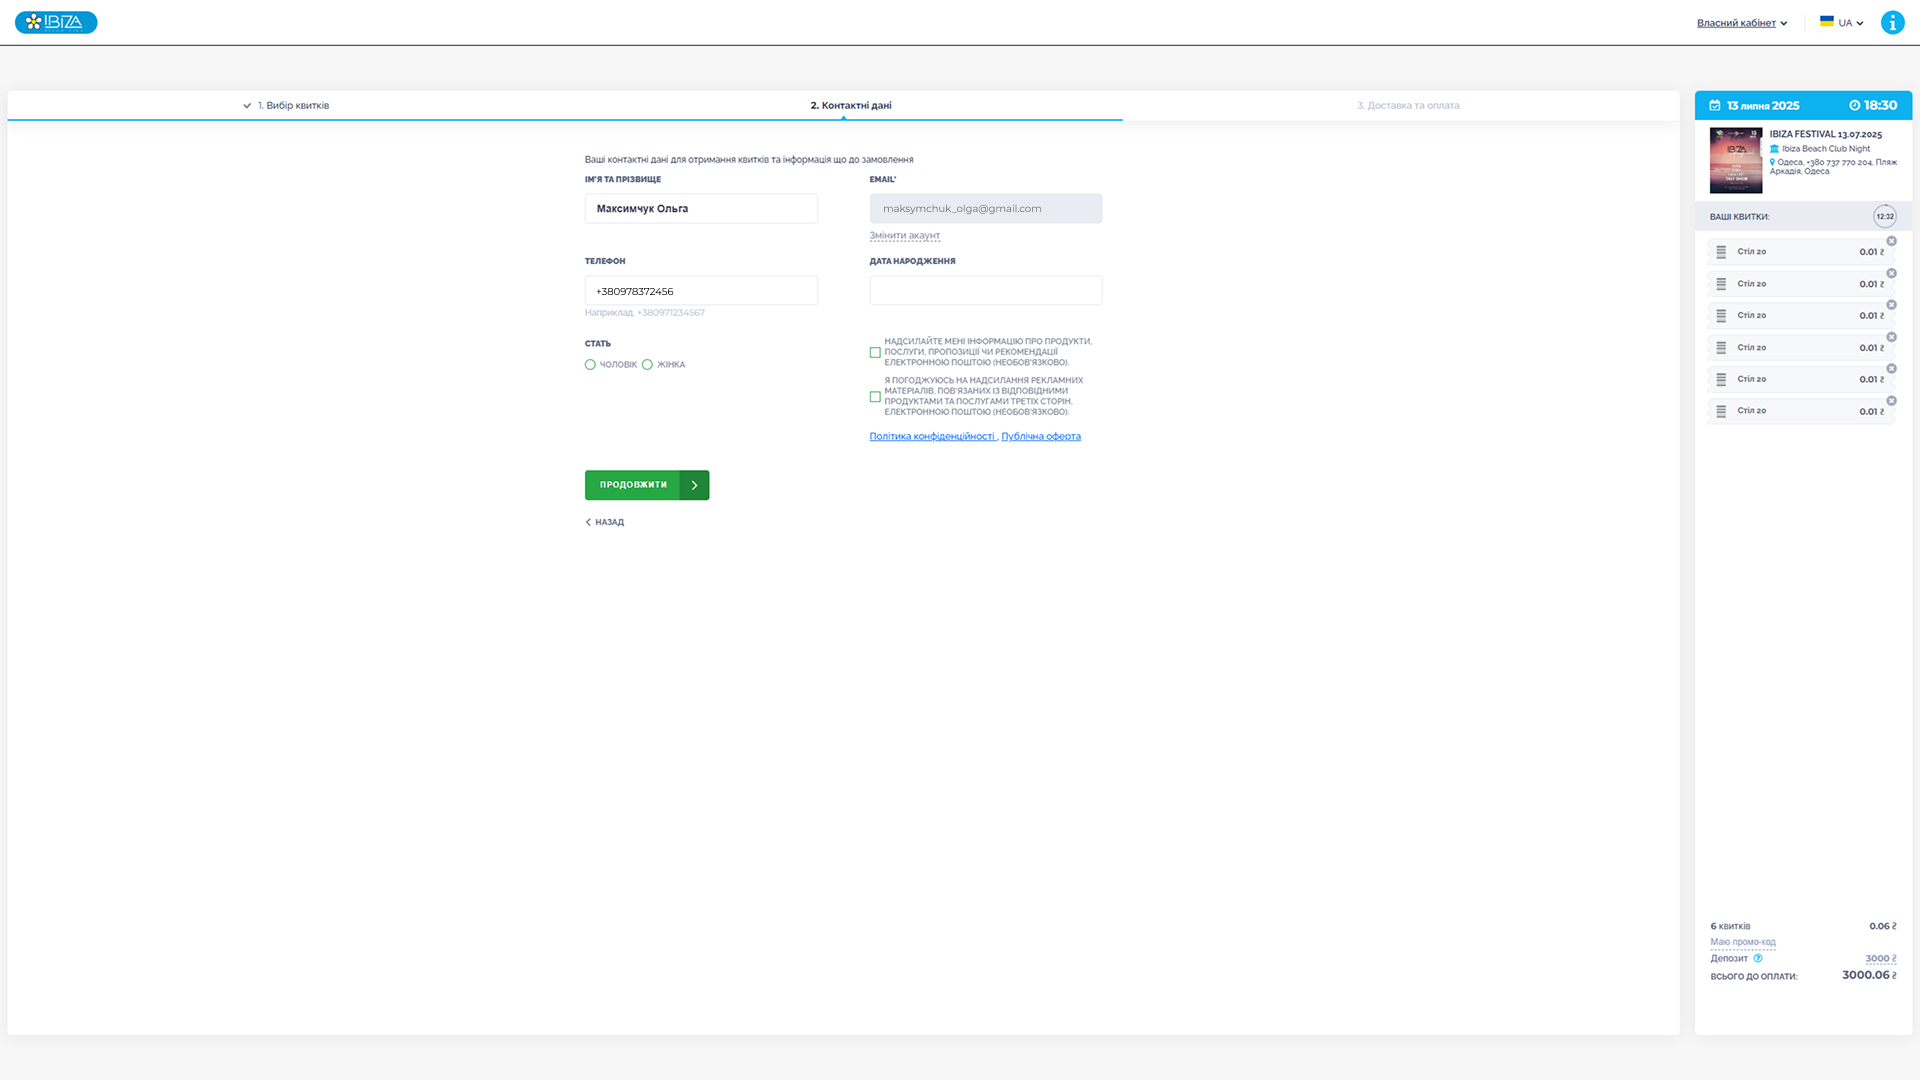Viewport: 1920px width, 1080px height.
Task: Click the 12:32 countdown timer circle
Action: (1884, 216)
